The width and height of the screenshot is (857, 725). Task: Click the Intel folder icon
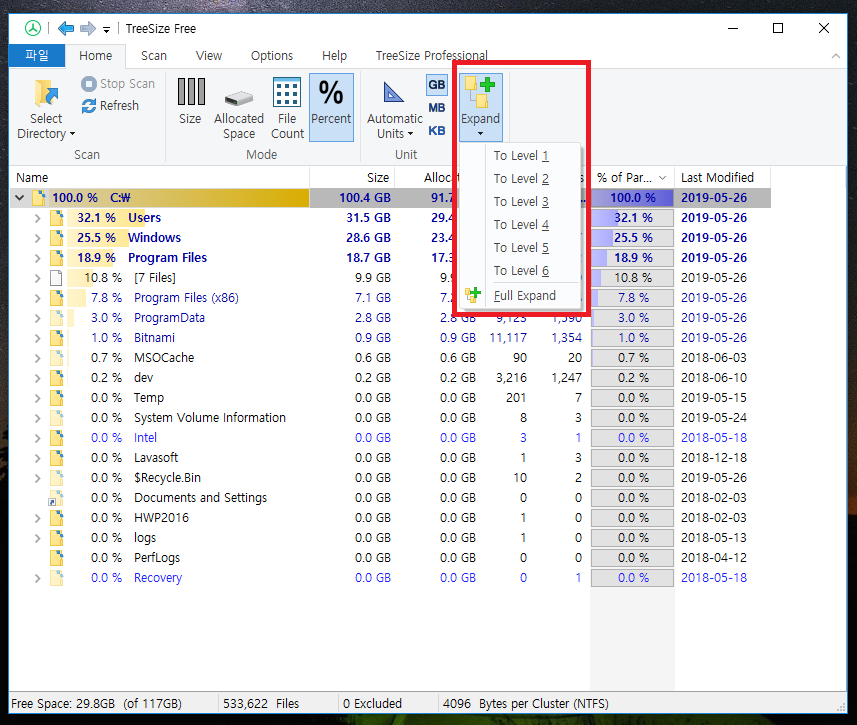click(x=56, y=438)
